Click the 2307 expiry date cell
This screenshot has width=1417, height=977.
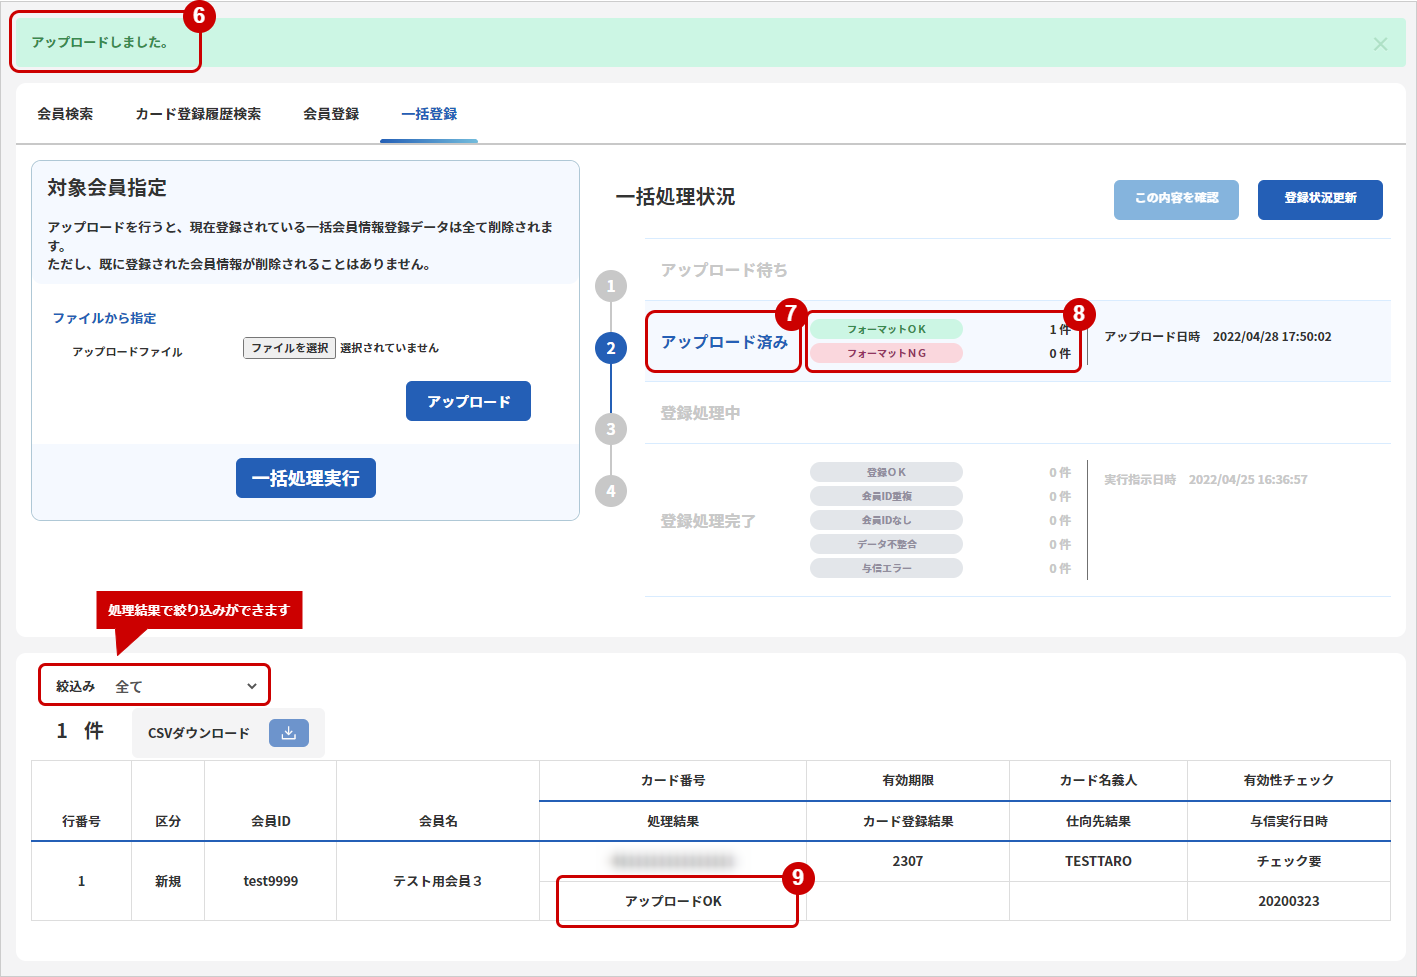coord(908,861)
